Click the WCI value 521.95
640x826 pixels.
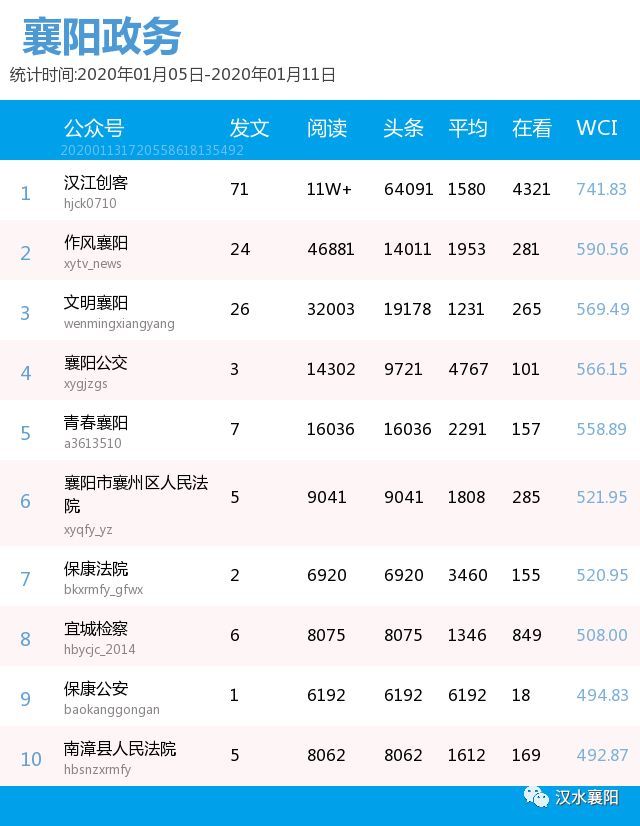602,497
